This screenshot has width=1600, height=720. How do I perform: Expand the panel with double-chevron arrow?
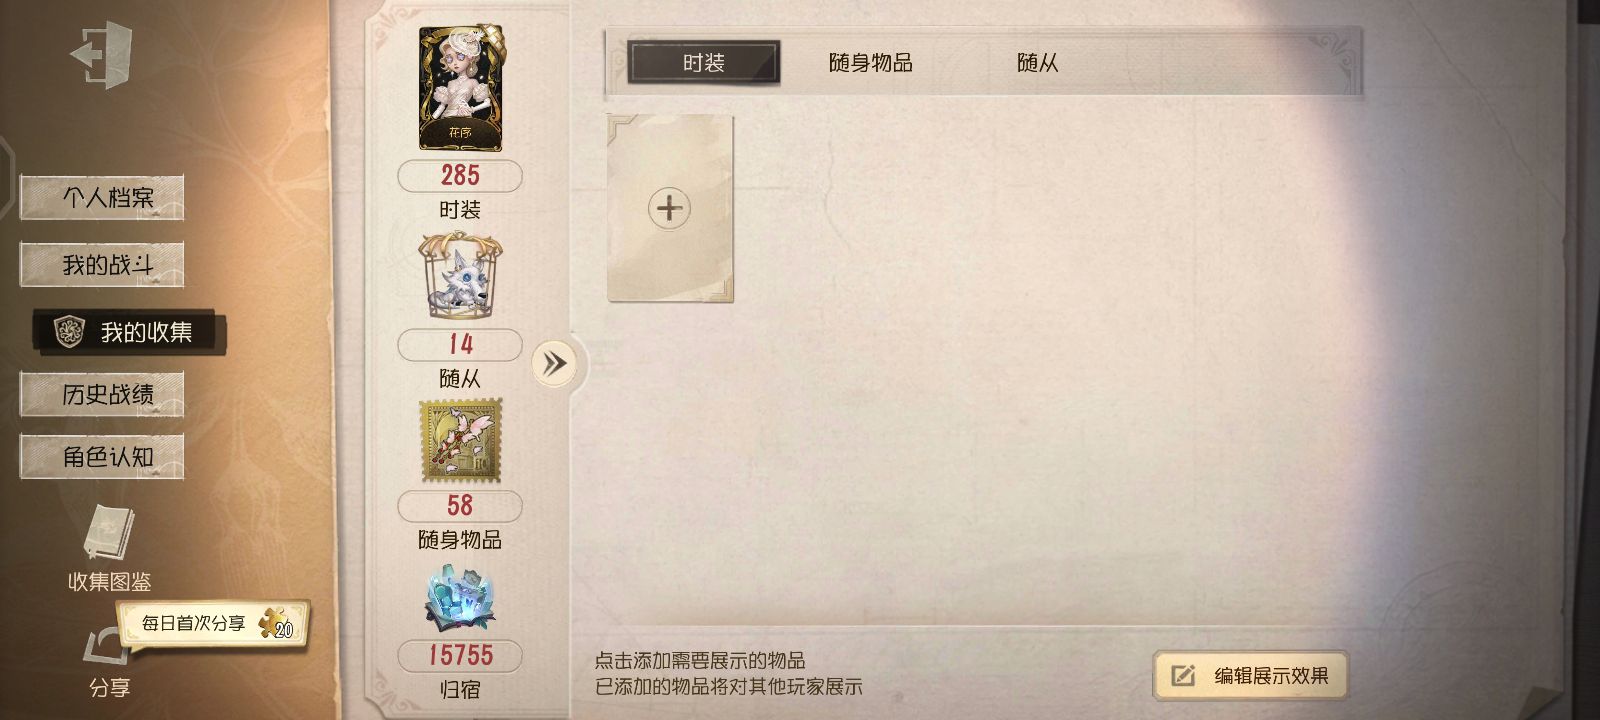click(x=554, y=363)
